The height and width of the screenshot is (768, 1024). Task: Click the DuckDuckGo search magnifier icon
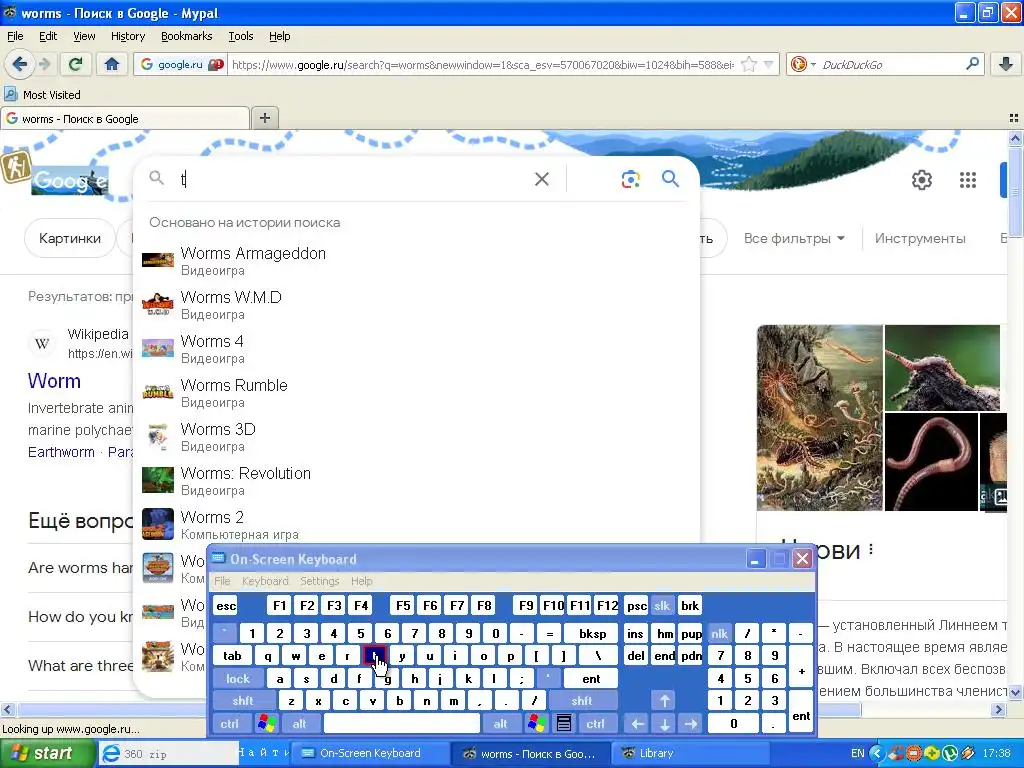coord(972,64)
